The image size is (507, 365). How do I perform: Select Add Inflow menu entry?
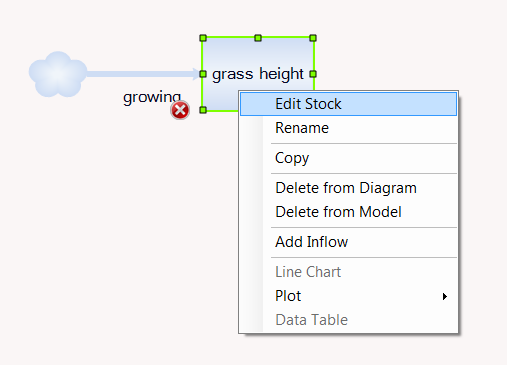click(348, 242)
